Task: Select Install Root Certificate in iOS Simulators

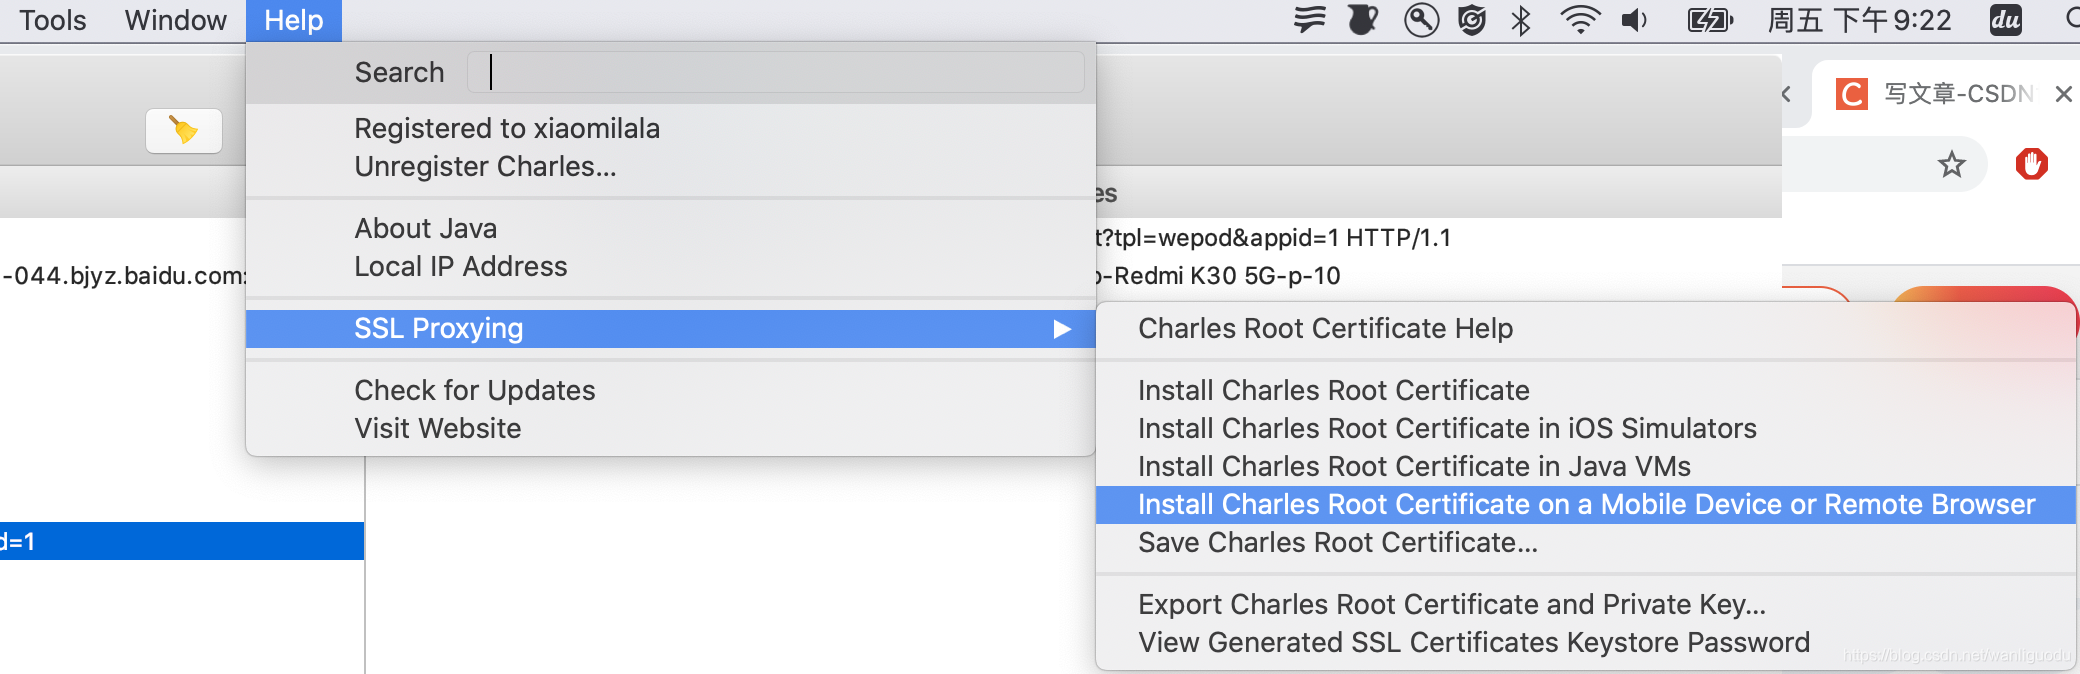Action: 1586,429
